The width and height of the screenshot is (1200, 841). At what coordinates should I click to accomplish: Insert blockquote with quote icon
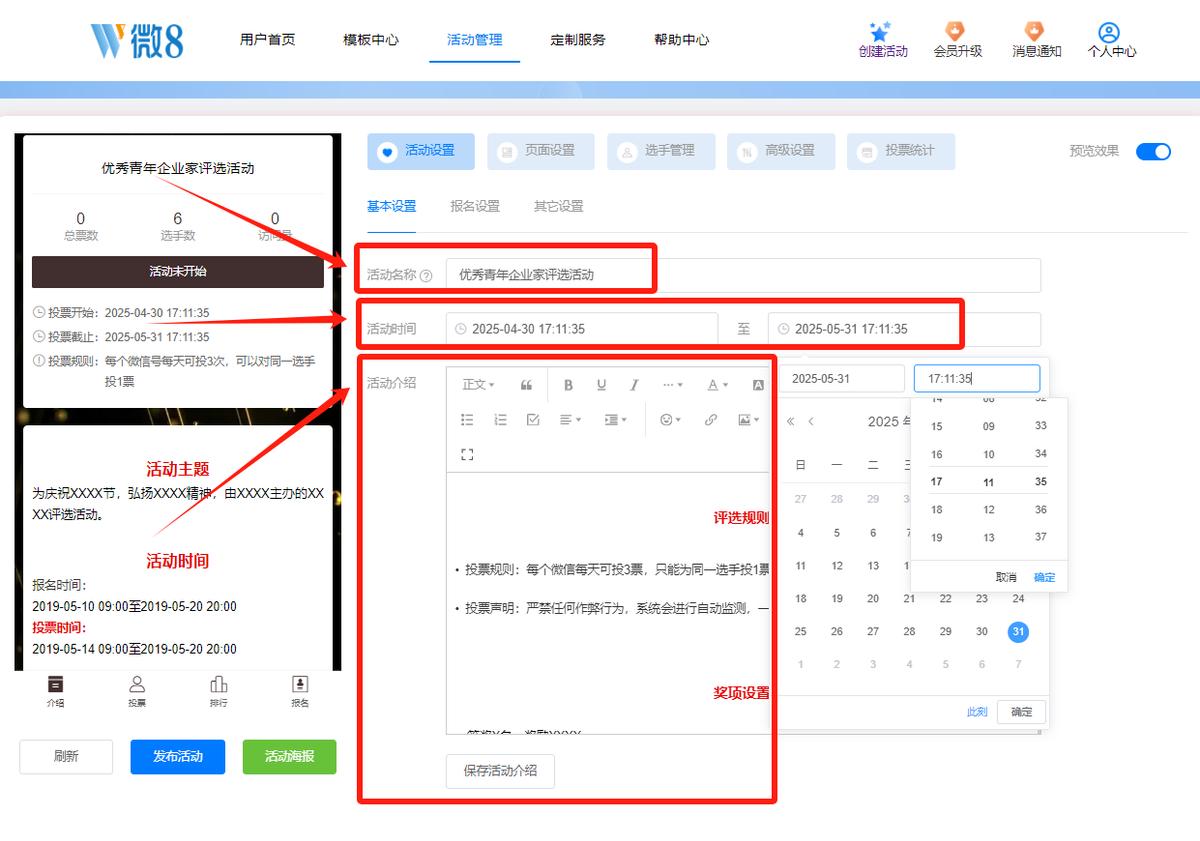click(527, 385)
